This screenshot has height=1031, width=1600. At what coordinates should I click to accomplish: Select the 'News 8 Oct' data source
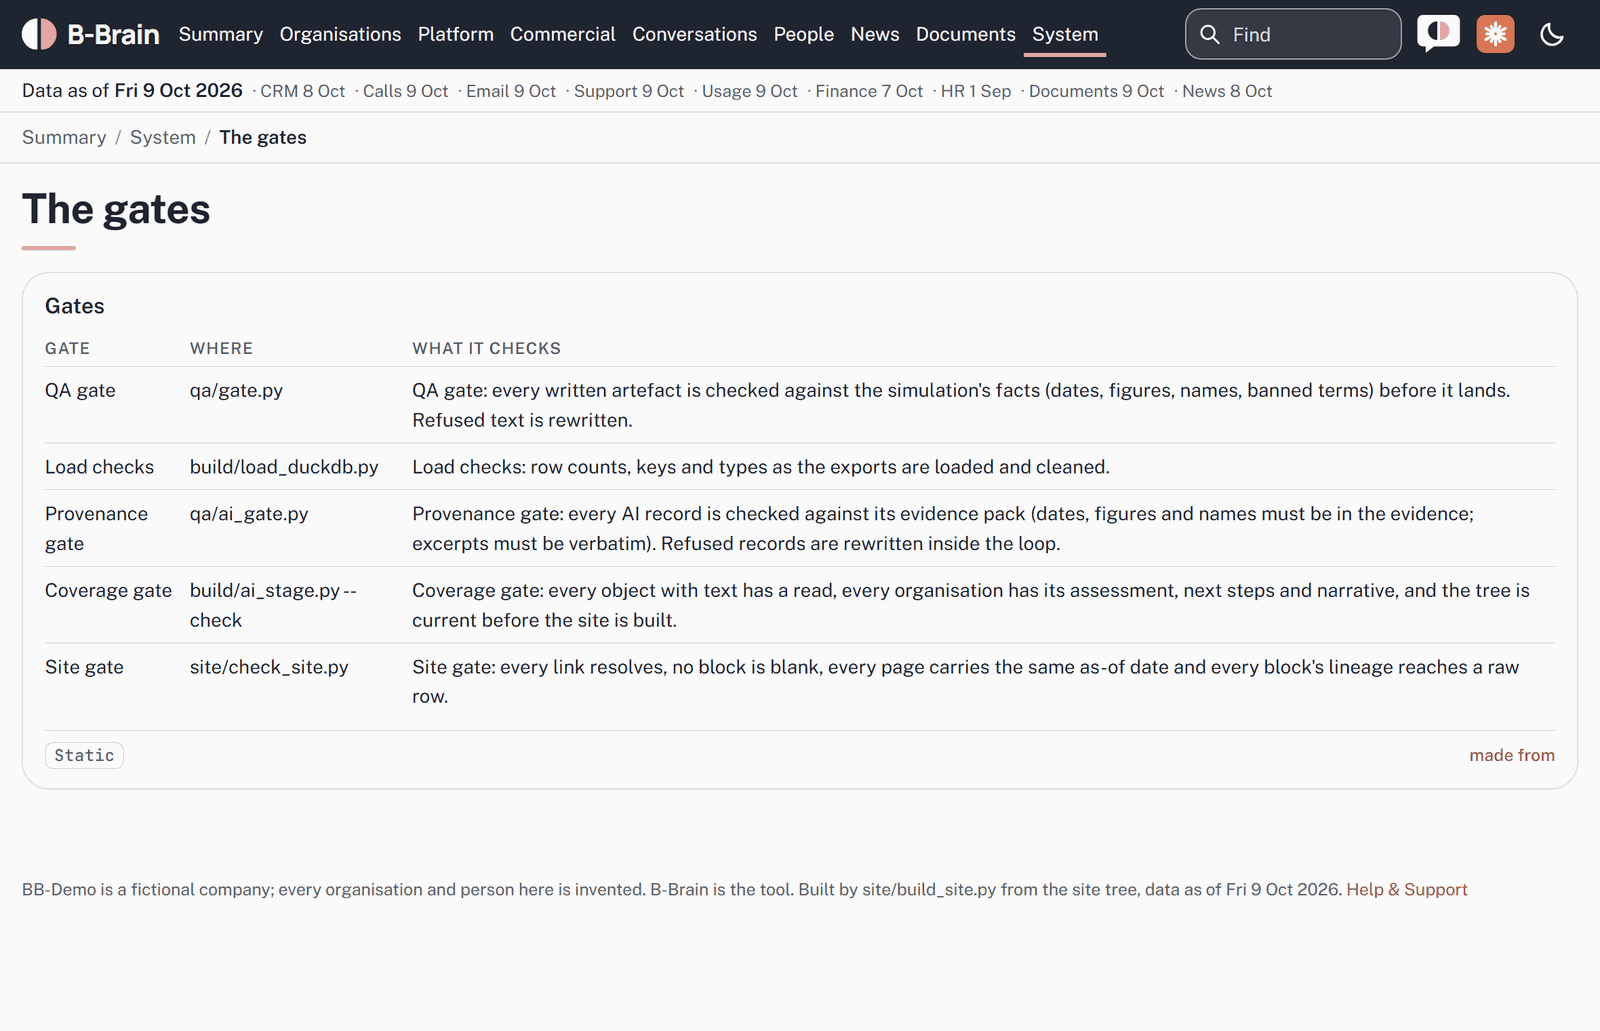pyautogui.click(x=1227, y=91)
